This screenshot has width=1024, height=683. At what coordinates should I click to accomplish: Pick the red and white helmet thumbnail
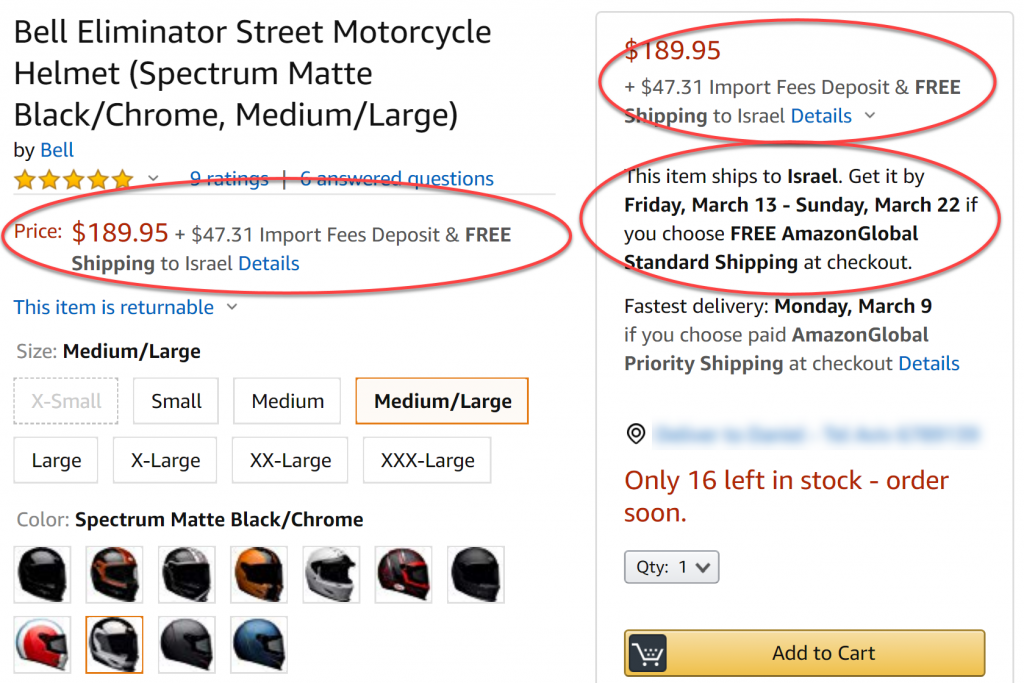pyautogui.click(x=42, y=644)
